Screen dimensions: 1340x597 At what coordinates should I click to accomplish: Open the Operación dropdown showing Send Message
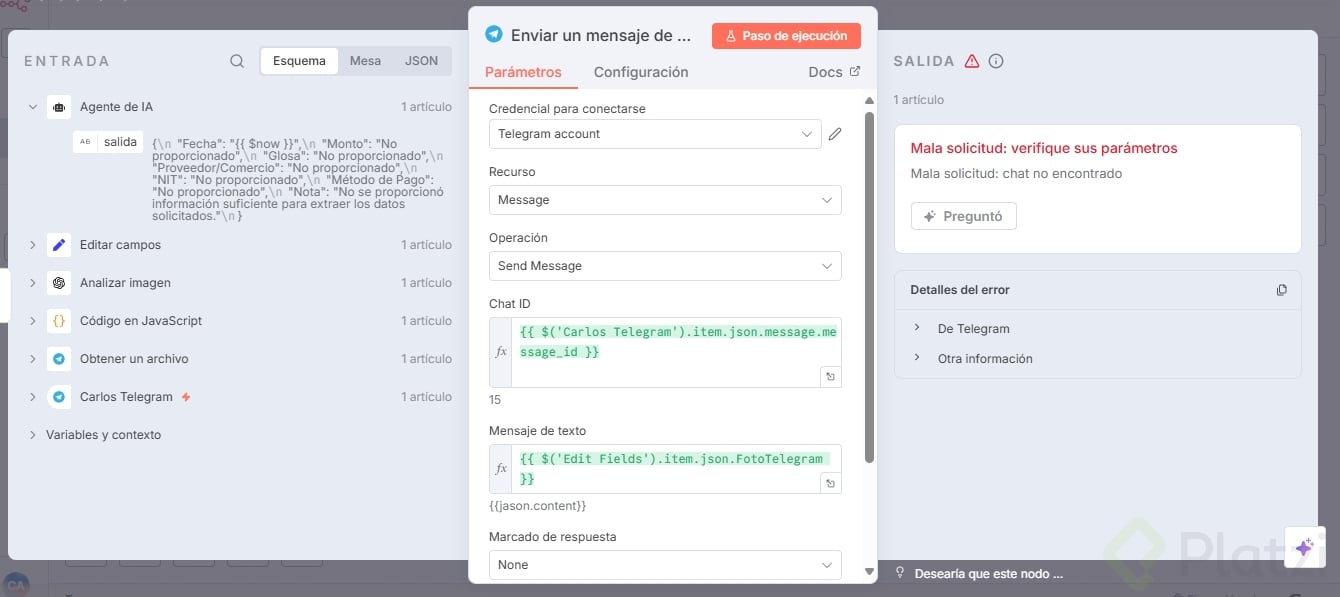tap(664, 266)
